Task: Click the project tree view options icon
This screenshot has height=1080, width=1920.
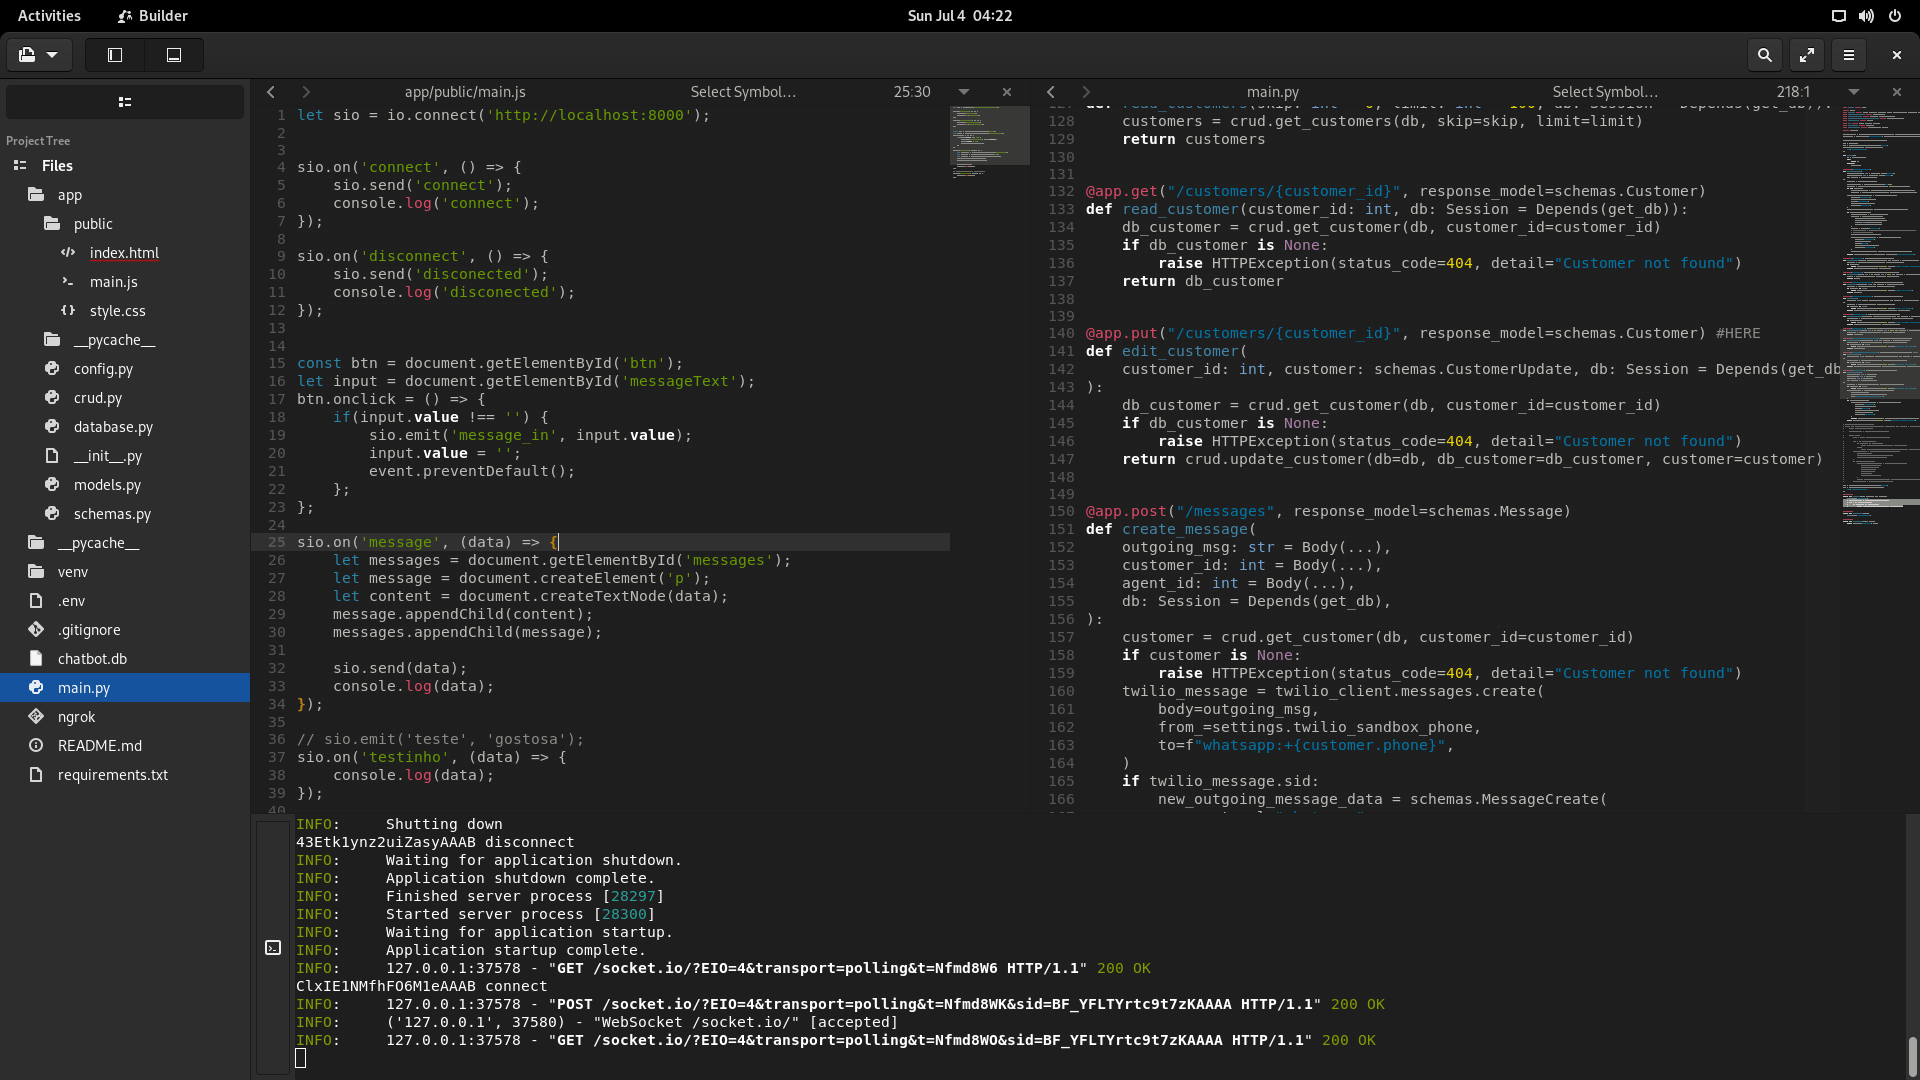Action: pos(124,101)
